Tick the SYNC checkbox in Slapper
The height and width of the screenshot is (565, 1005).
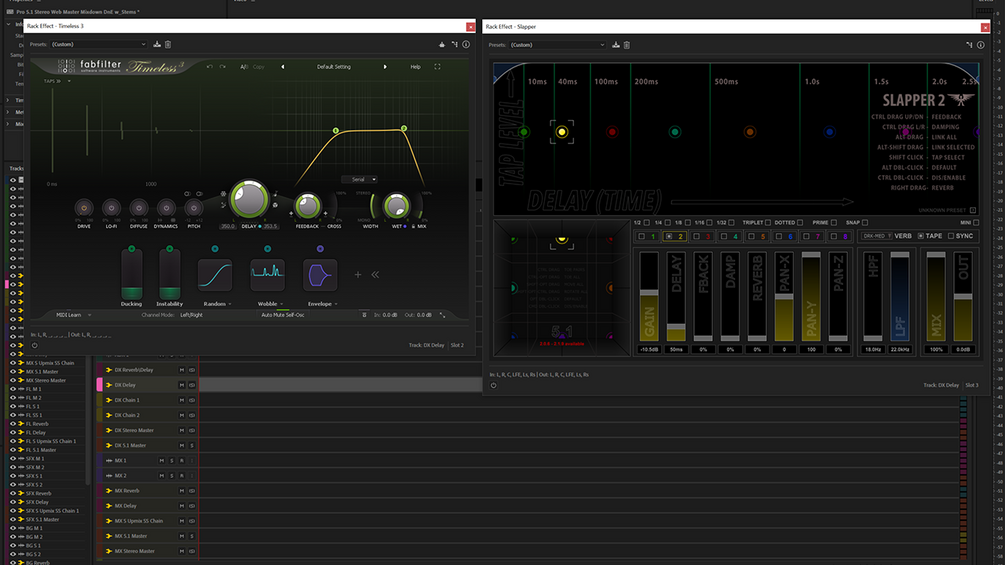951,236
